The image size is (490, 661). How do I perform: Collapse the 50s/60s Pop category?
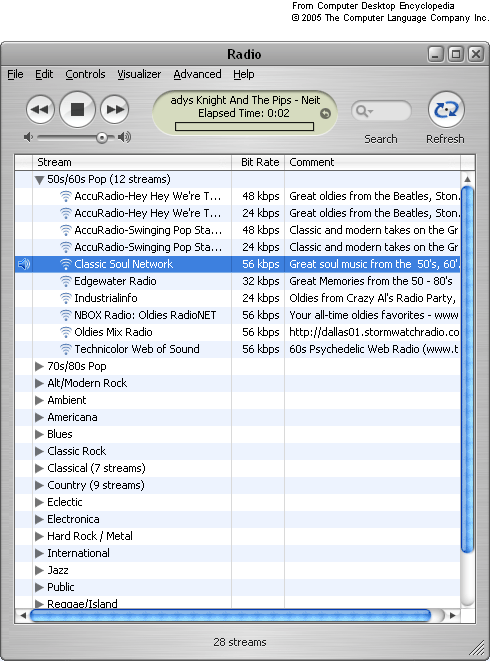pos(39,180)
